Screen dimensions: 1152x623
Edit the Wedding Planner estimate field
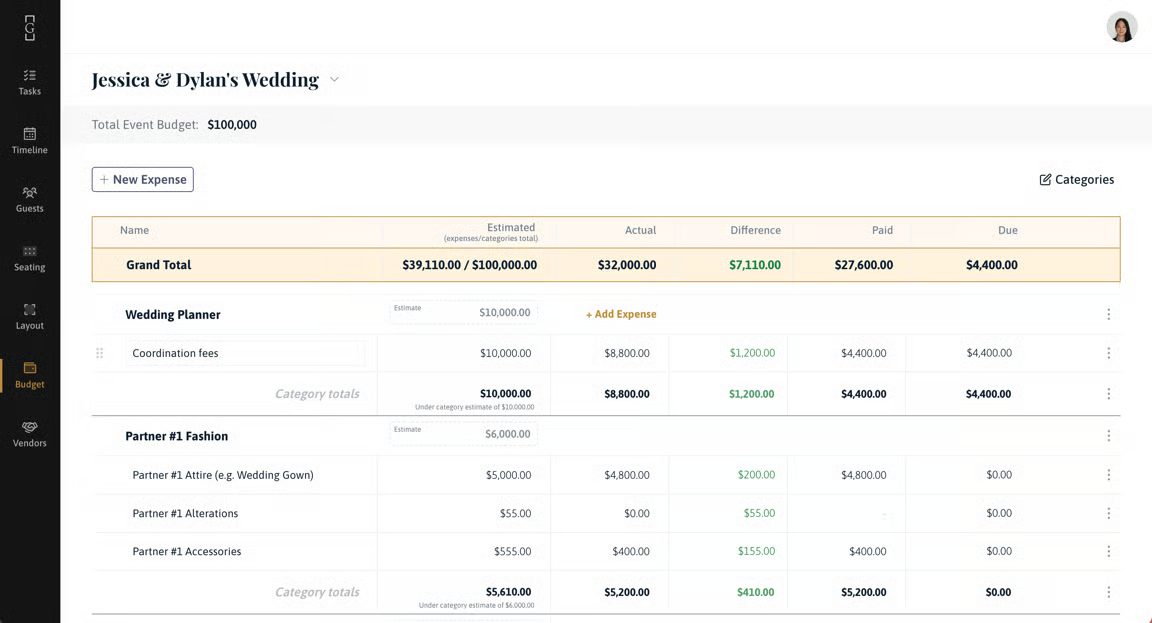click(463, 312)
